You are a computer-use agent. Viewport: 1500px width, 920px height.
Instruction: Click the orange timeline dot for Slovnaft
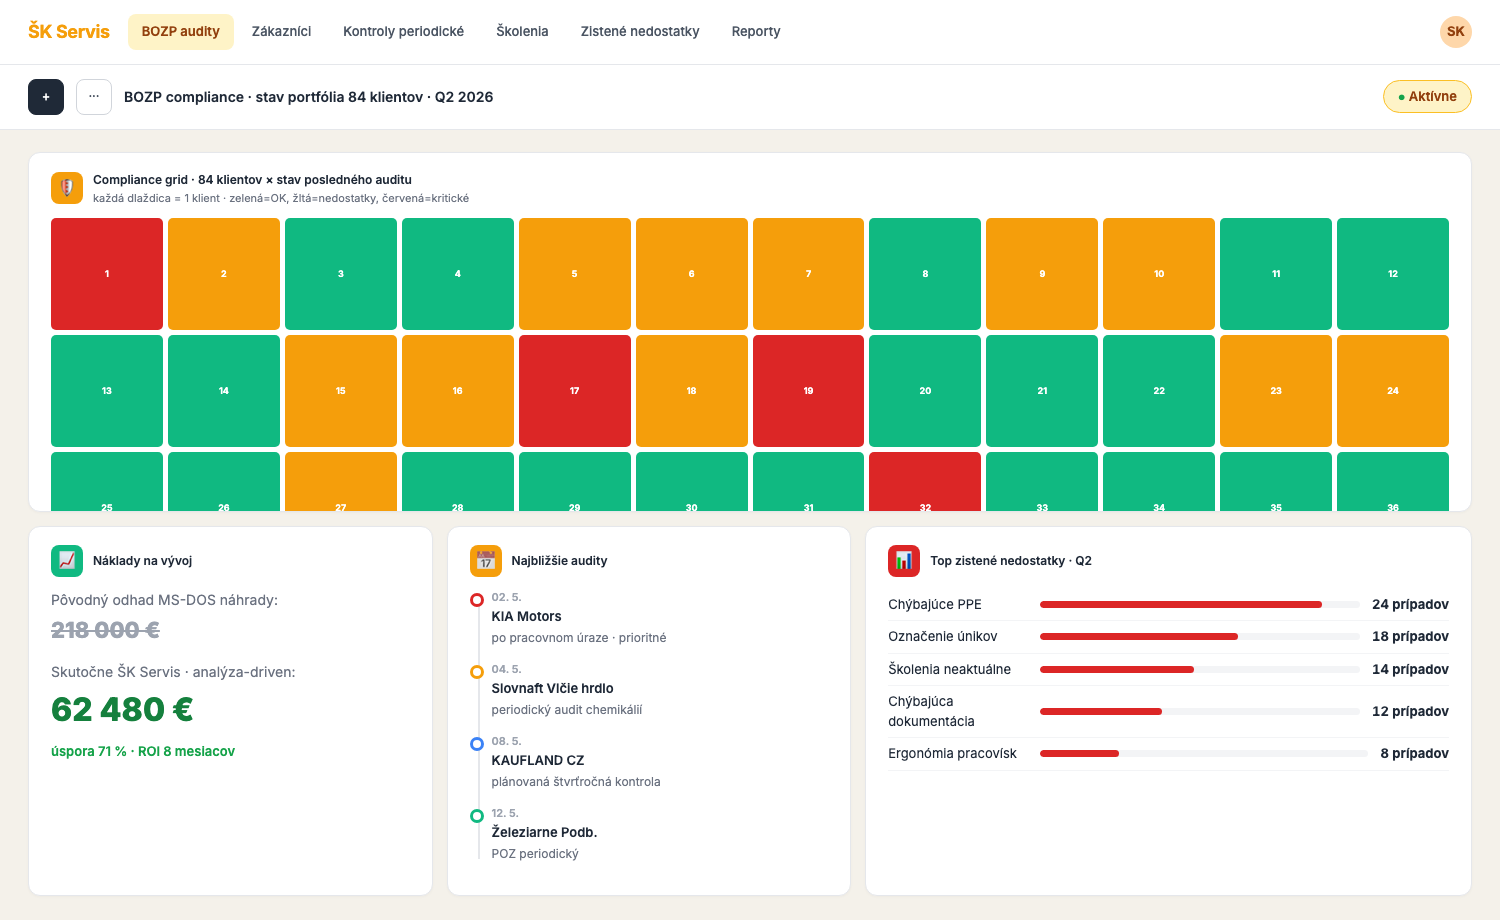[x=477, y=672]
